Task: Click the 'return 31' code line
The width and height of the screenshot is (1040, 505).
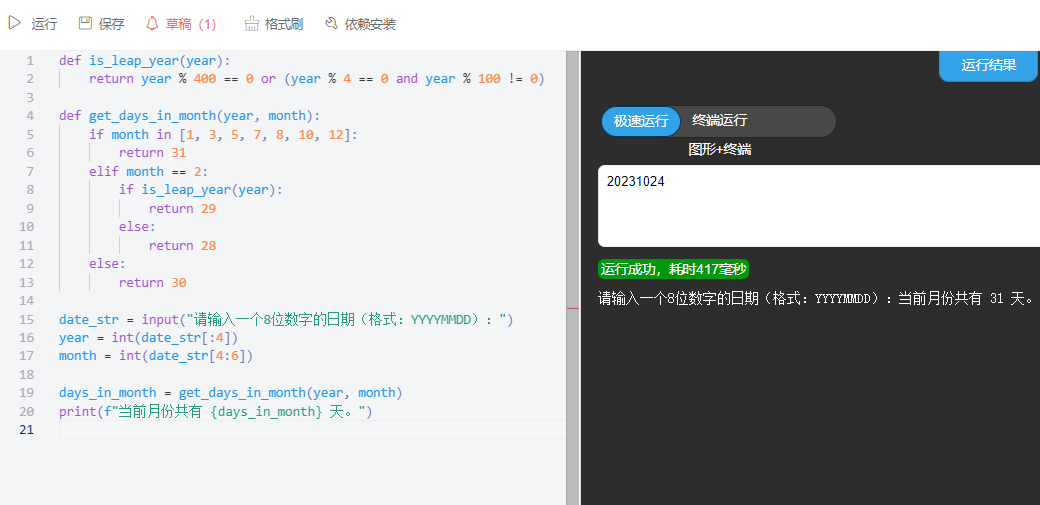Action: click(153, 153)
